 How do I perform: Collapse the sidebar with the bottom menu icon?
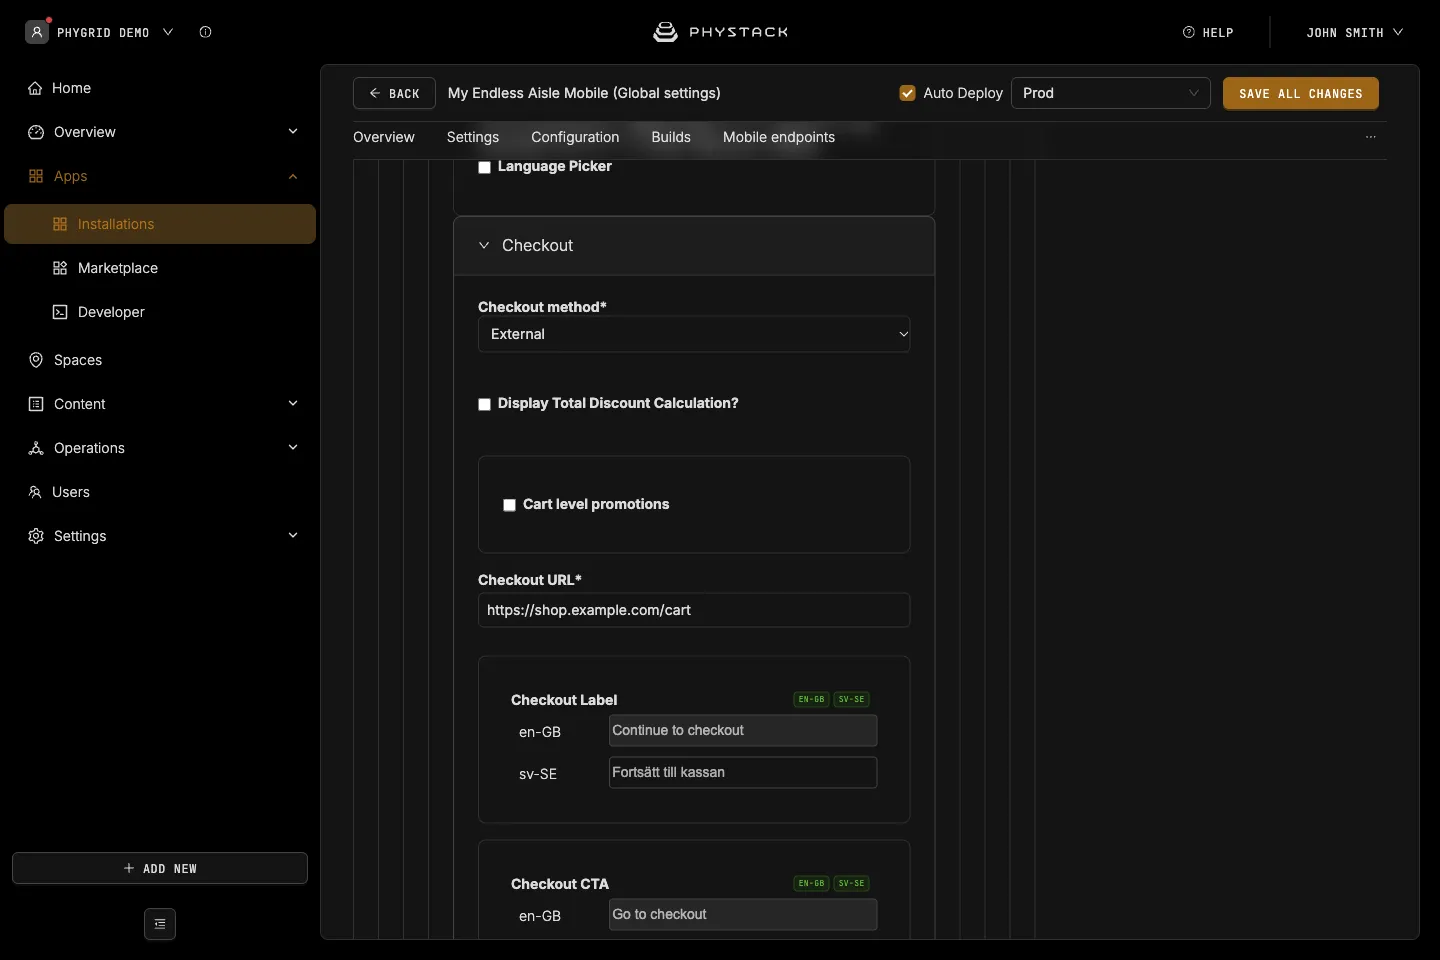click(x=160, y=924)
